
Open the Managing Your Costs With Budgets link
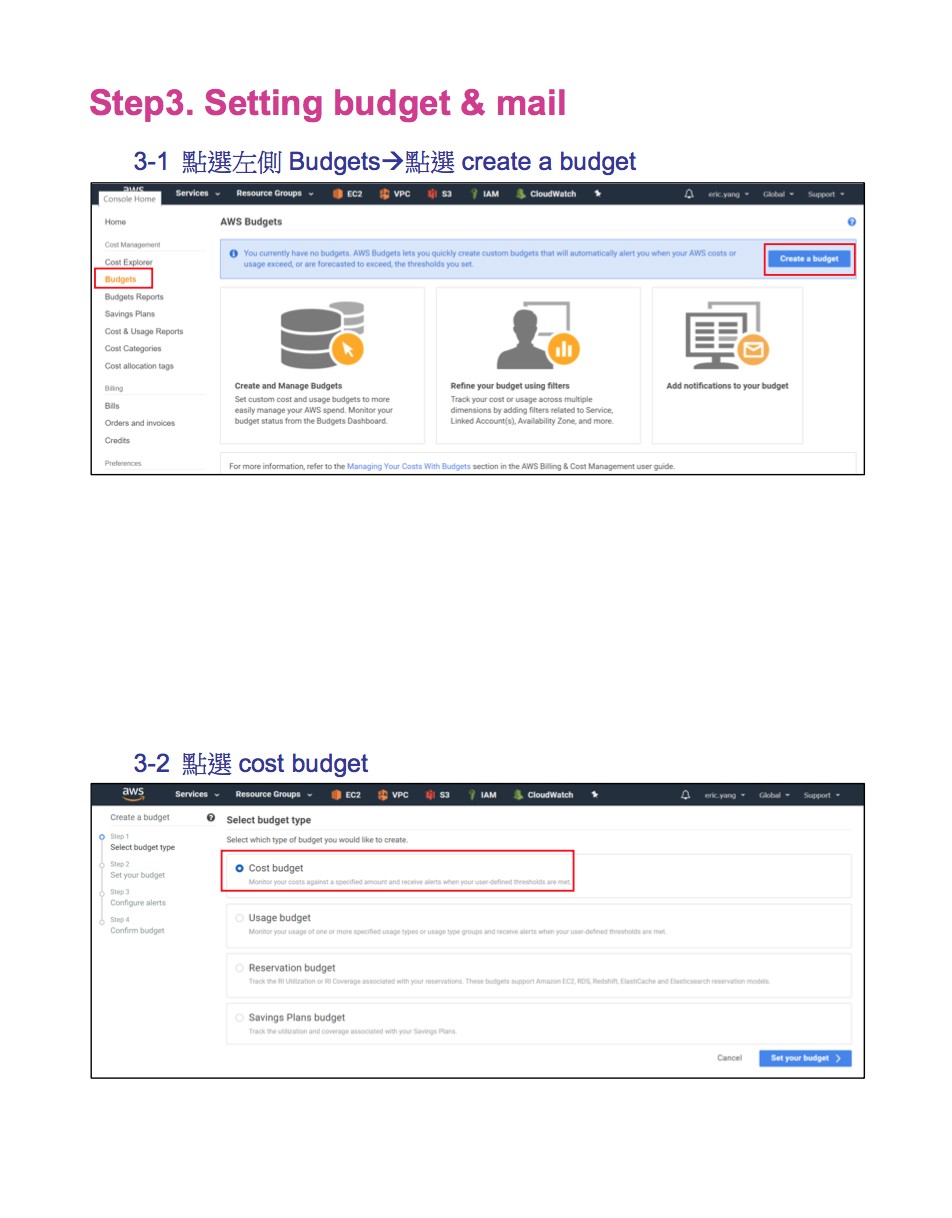[x=408, y=466]
